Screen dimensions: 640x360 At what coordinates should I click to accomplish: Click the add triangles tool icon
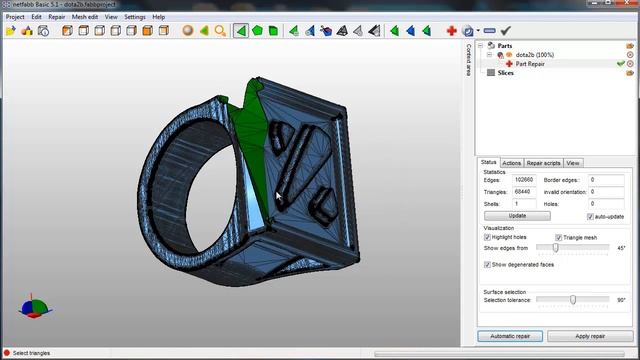(294, 31)
